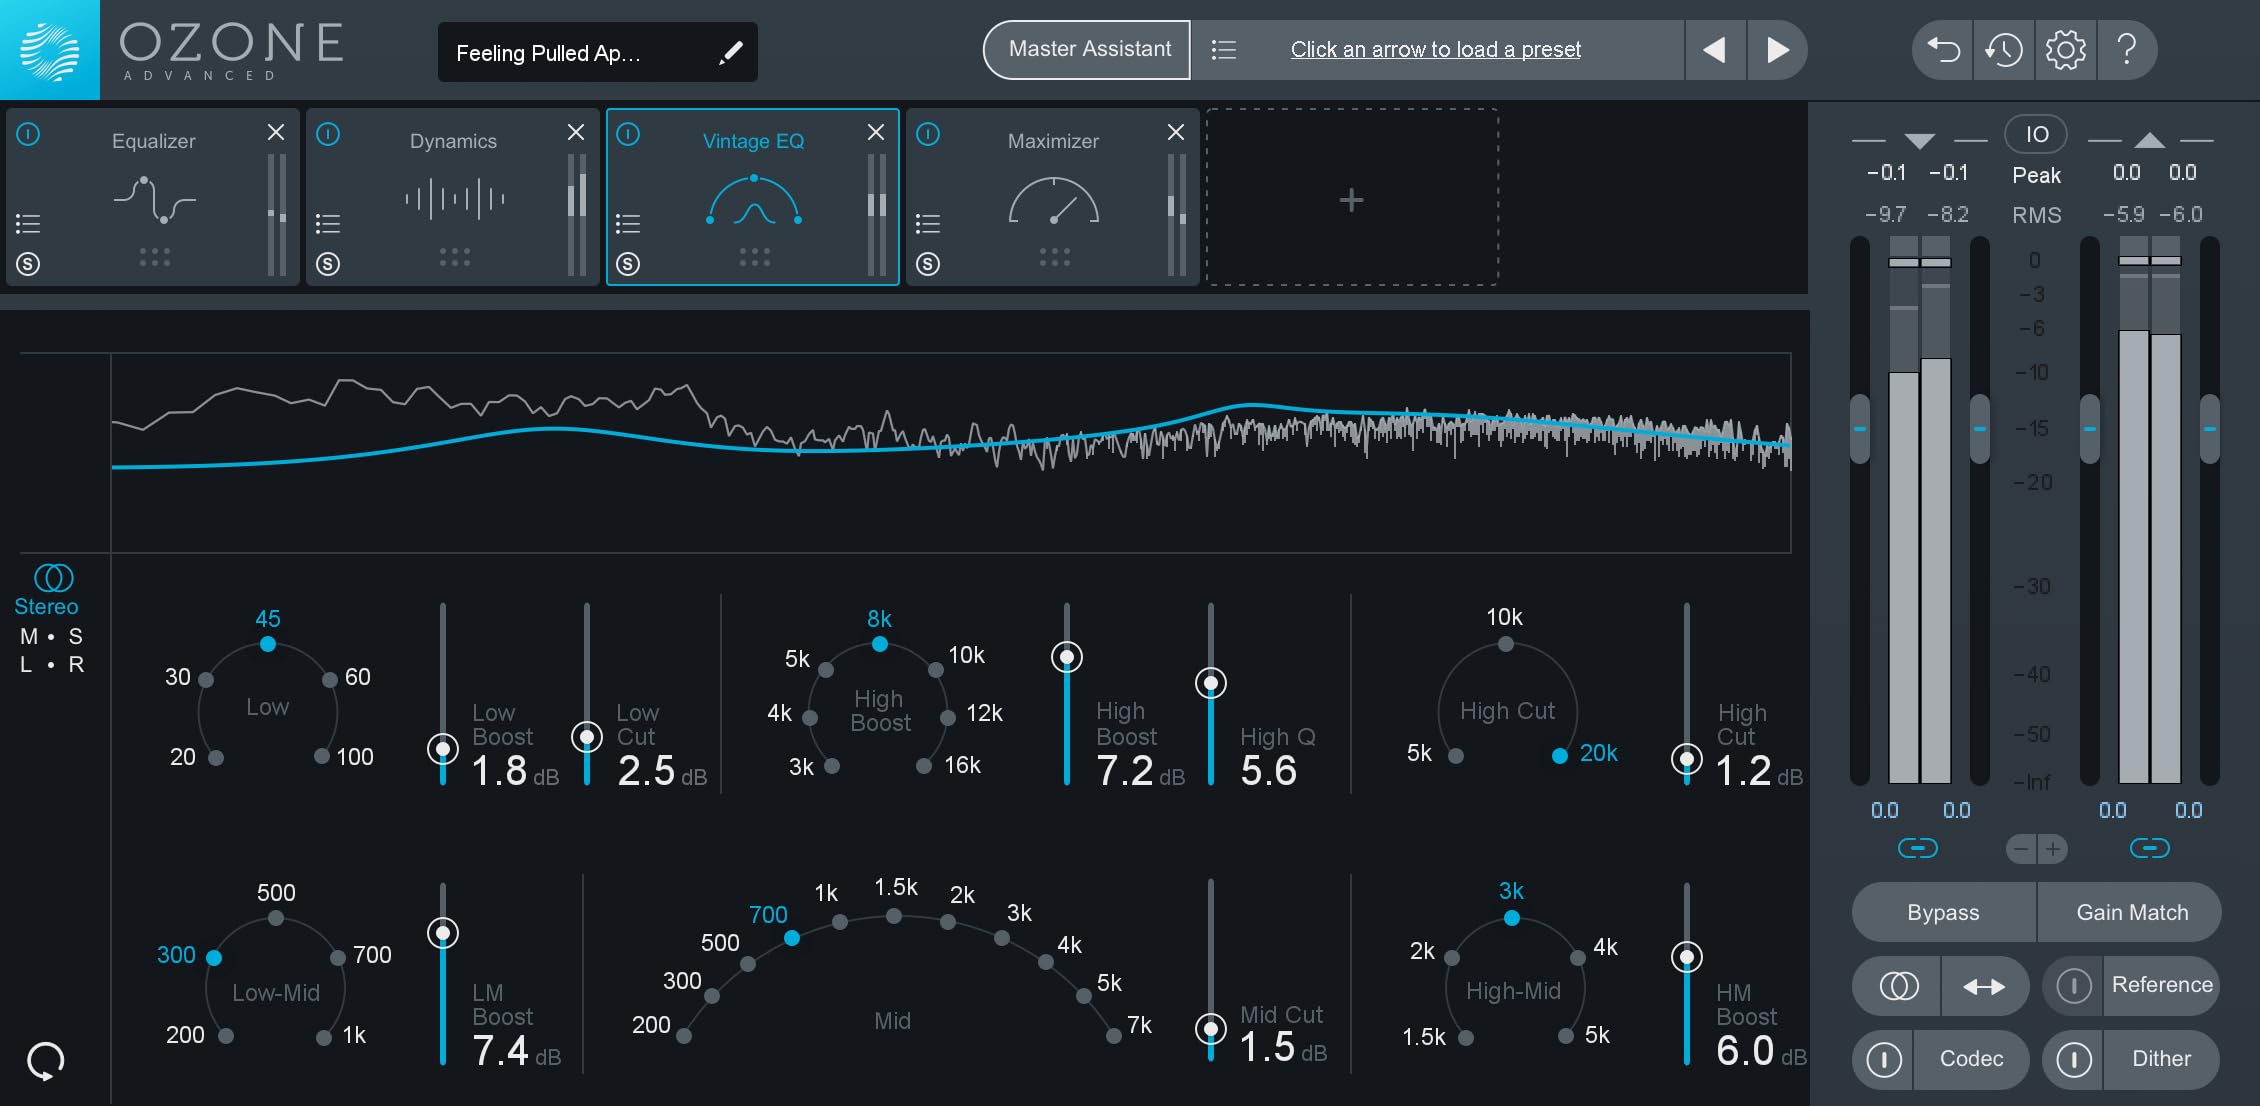Viewport: 2260px width, 1106px height.
Task: Toggle the Dither power button
Action: coord(2073,1059)
